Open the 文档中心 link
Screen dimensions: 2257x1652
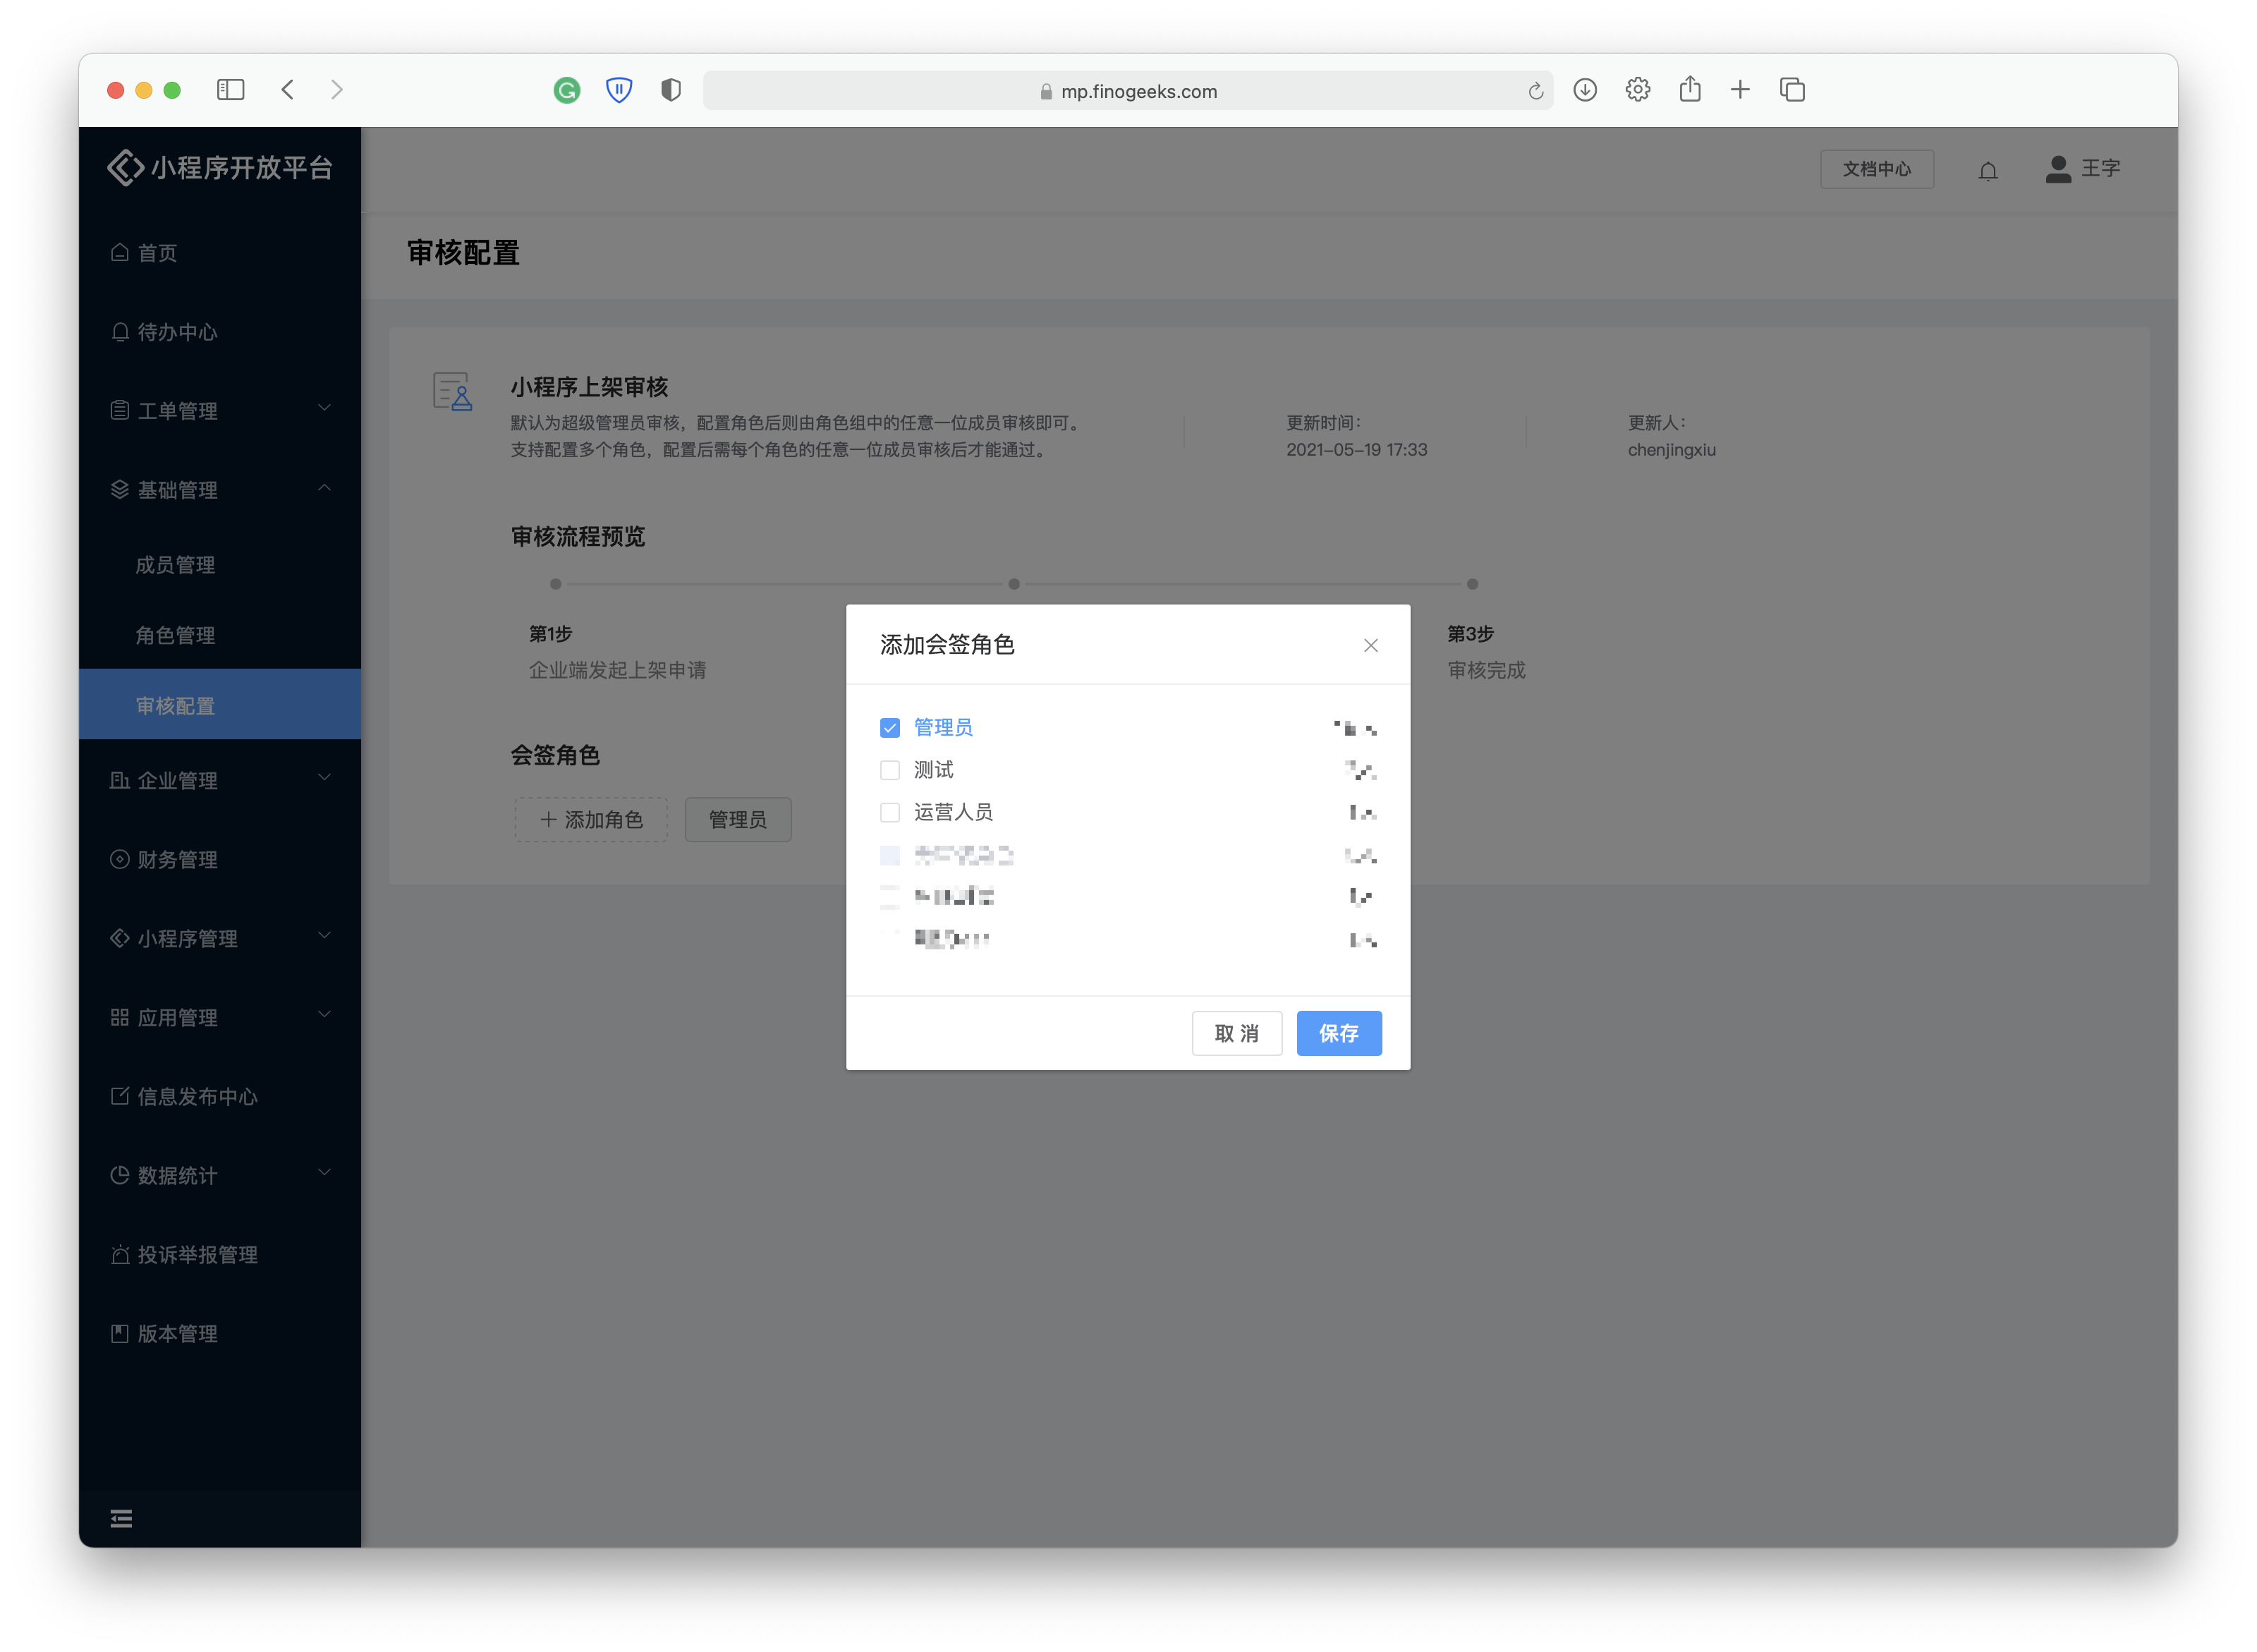point(1876,169)
